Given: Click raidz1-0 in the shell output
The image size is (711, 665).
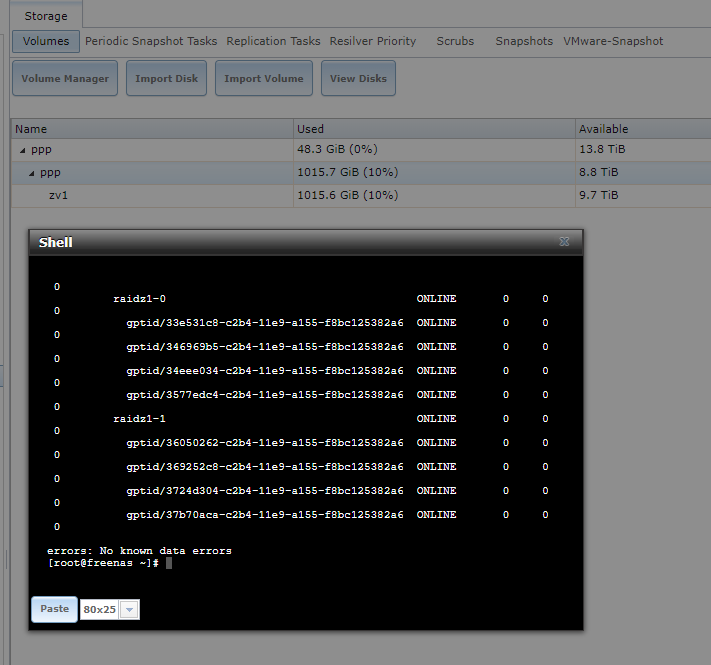Looking at the screenshot, I should [139, 299].
